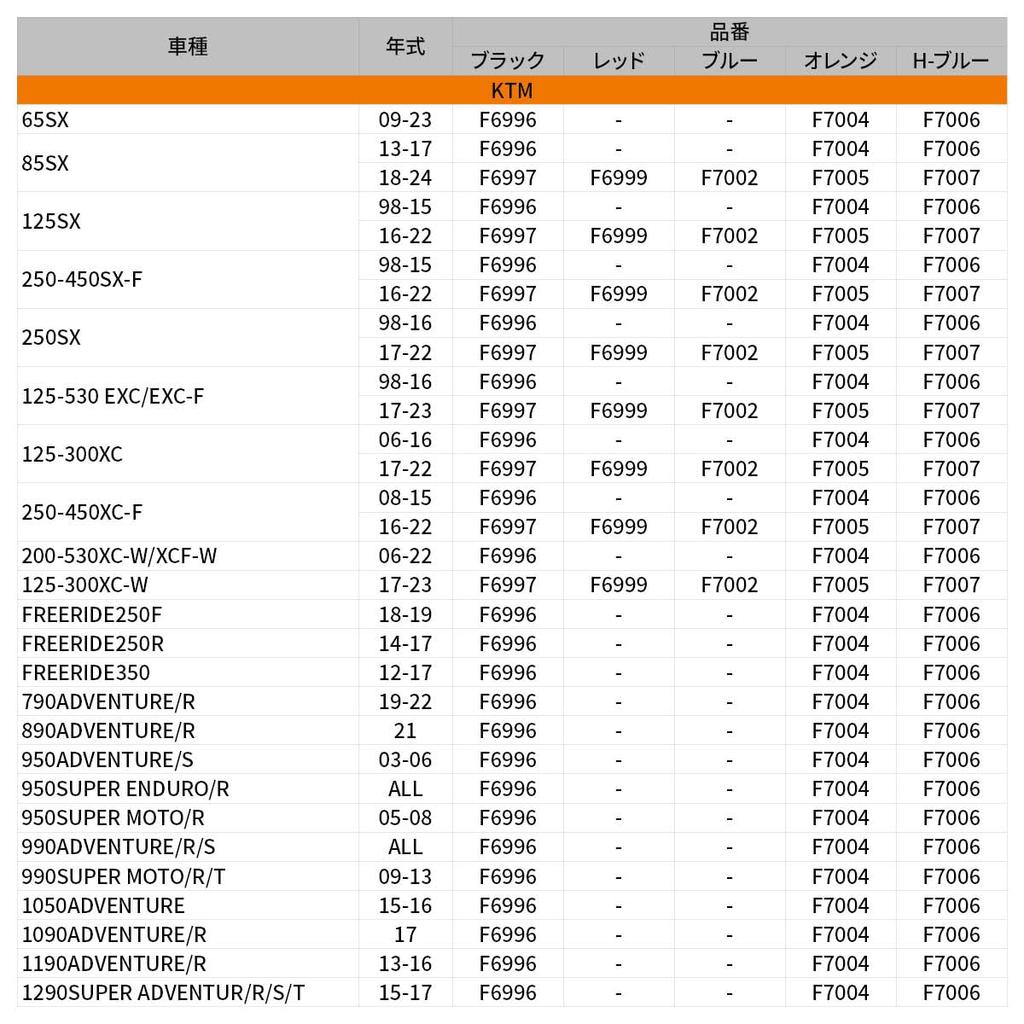
Task: Click the 950SUPER MOTO/R model label
Action: point(113,817)
